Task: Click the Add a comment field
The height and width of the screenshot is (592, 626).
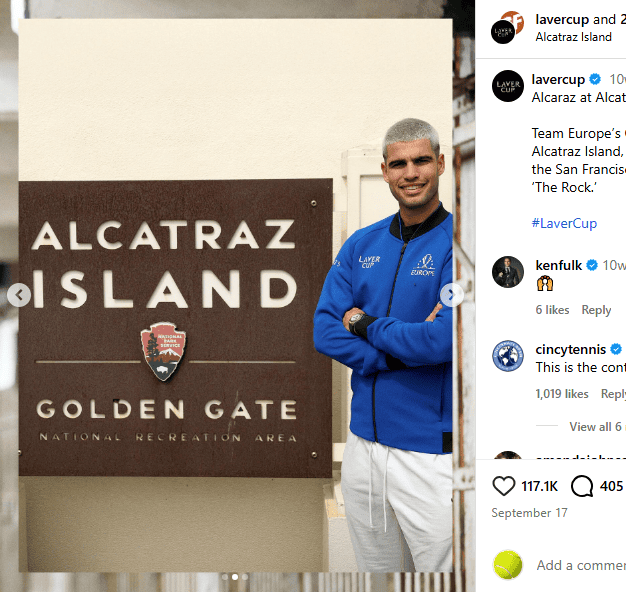Action: tap(581, 565)
